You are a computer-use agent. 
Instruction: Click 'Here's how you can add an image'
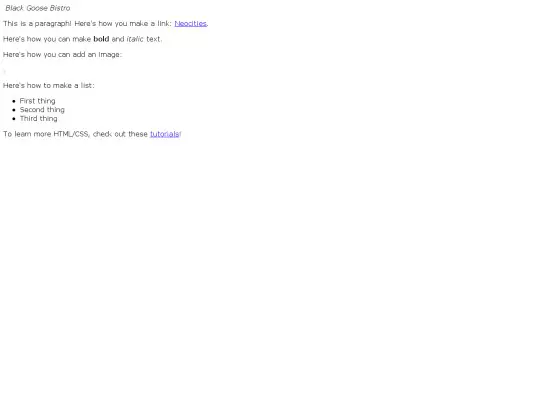(x=62, y=54)
